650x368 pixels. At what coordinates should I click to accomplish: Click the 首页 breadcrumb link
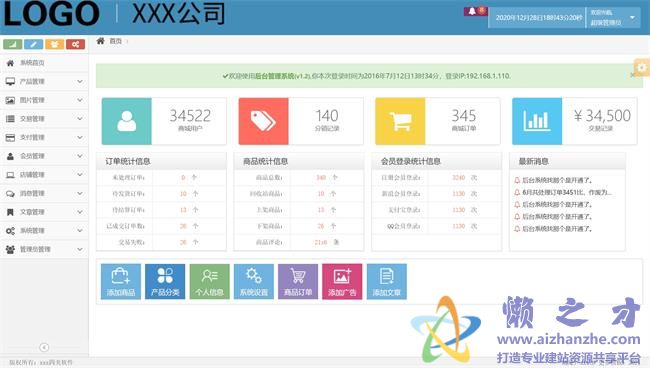click(116, 41)
